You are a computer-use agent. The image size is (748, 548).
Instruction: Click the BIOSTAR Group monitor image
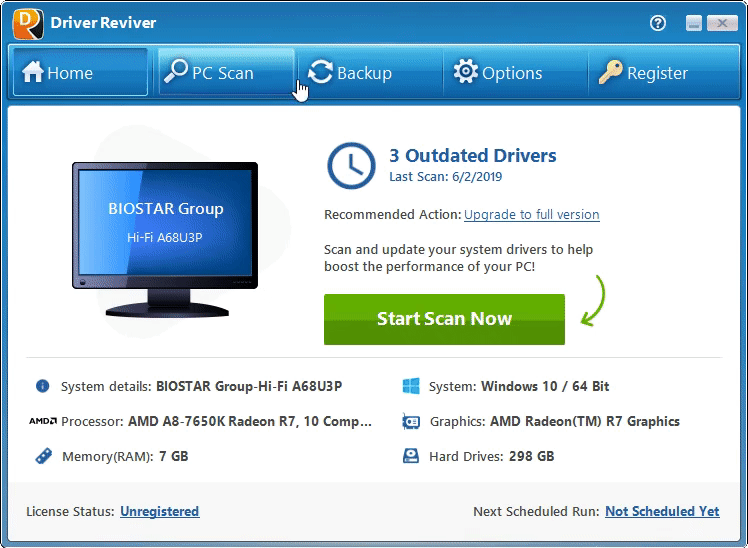pos(165,240)
